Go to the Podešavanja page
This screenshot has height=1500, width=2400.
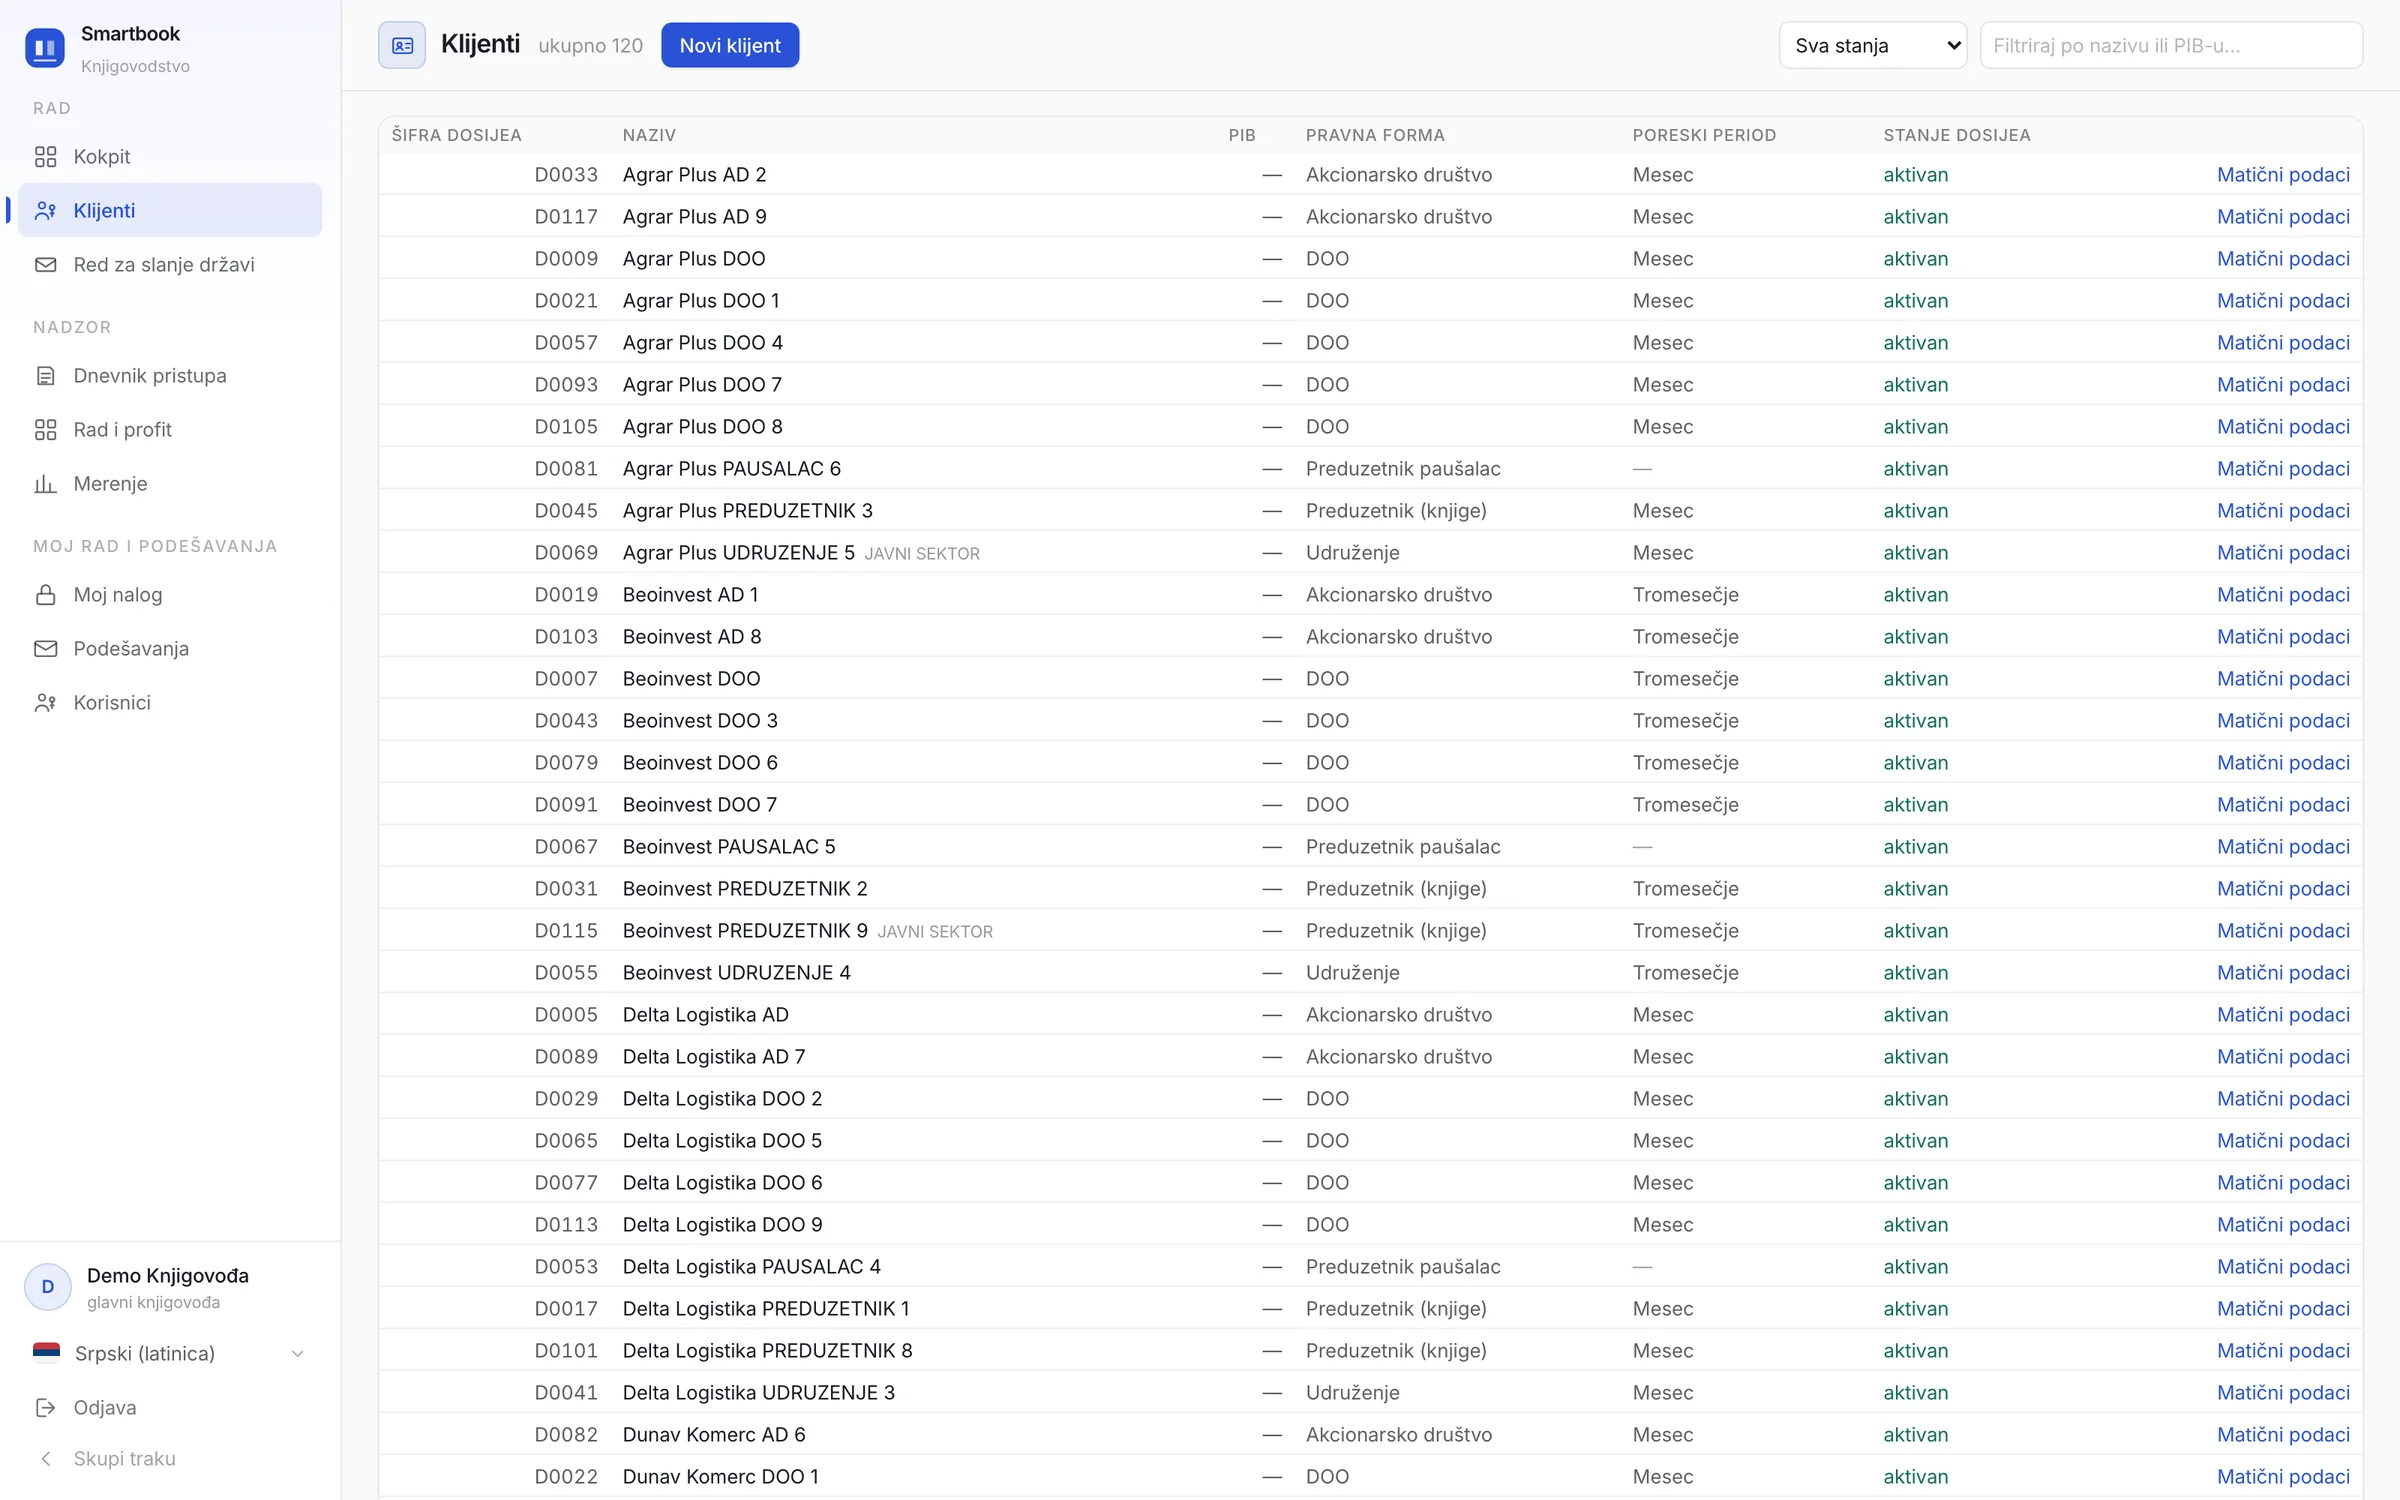[x=170, y=649]
